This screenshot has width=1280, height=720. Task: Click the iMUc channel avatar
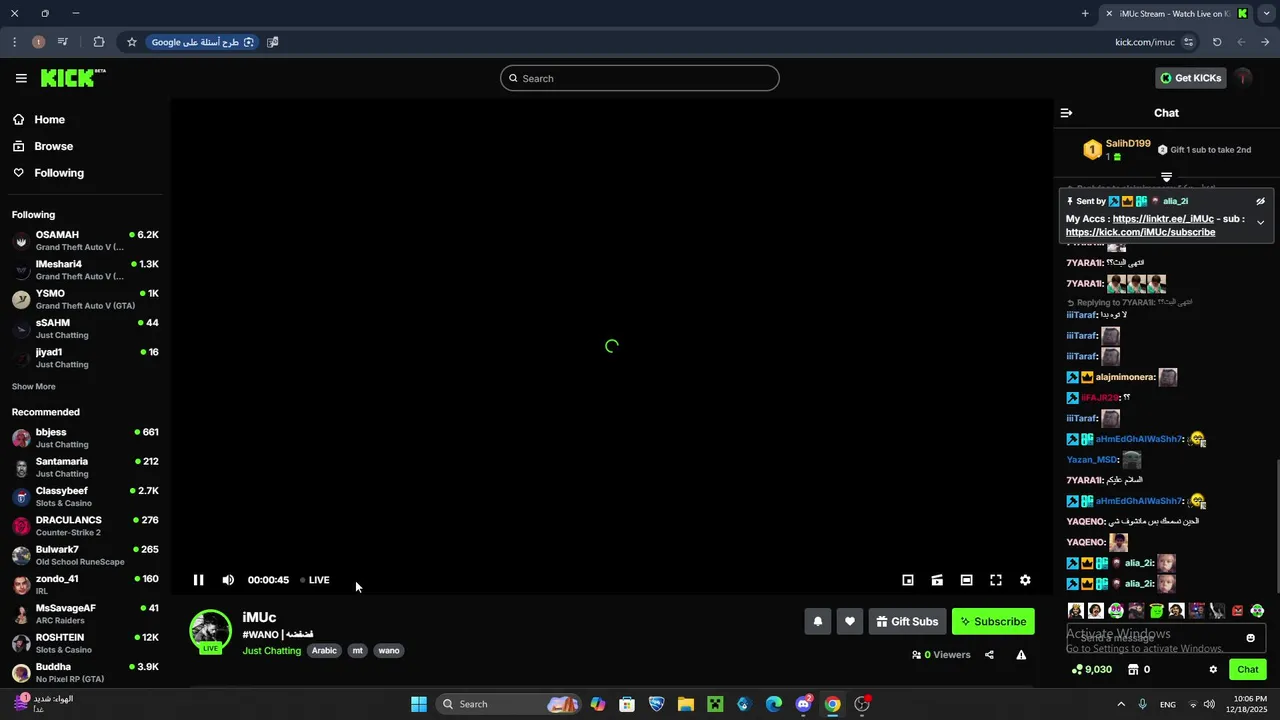(x=210, y=631)
